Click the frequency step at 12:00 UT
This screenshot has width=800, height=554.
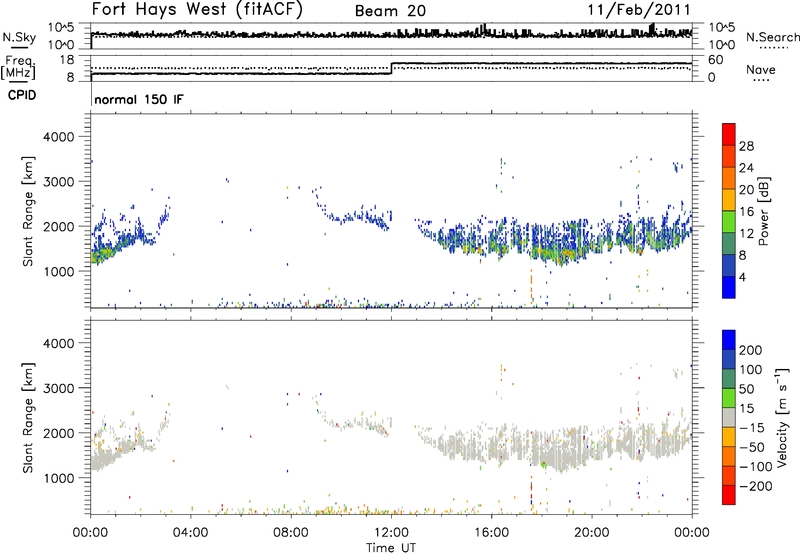pyautogui.click(x=391, y=68)
